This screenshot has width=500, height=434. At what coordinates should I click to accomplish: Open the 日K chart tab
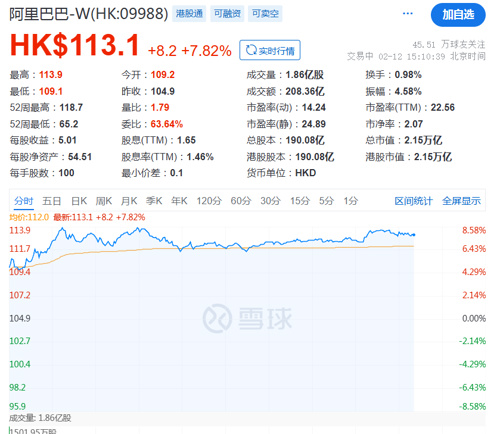click(x=79, y=201)
